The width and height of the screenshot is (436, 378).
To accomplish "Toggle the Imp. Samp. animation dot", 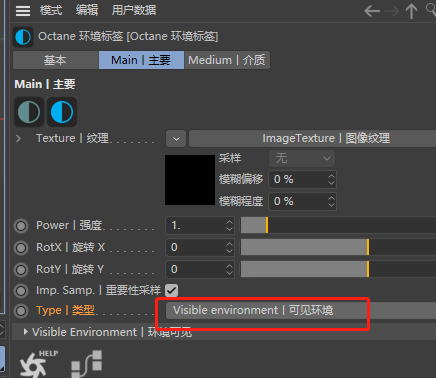I will [21, 291].
